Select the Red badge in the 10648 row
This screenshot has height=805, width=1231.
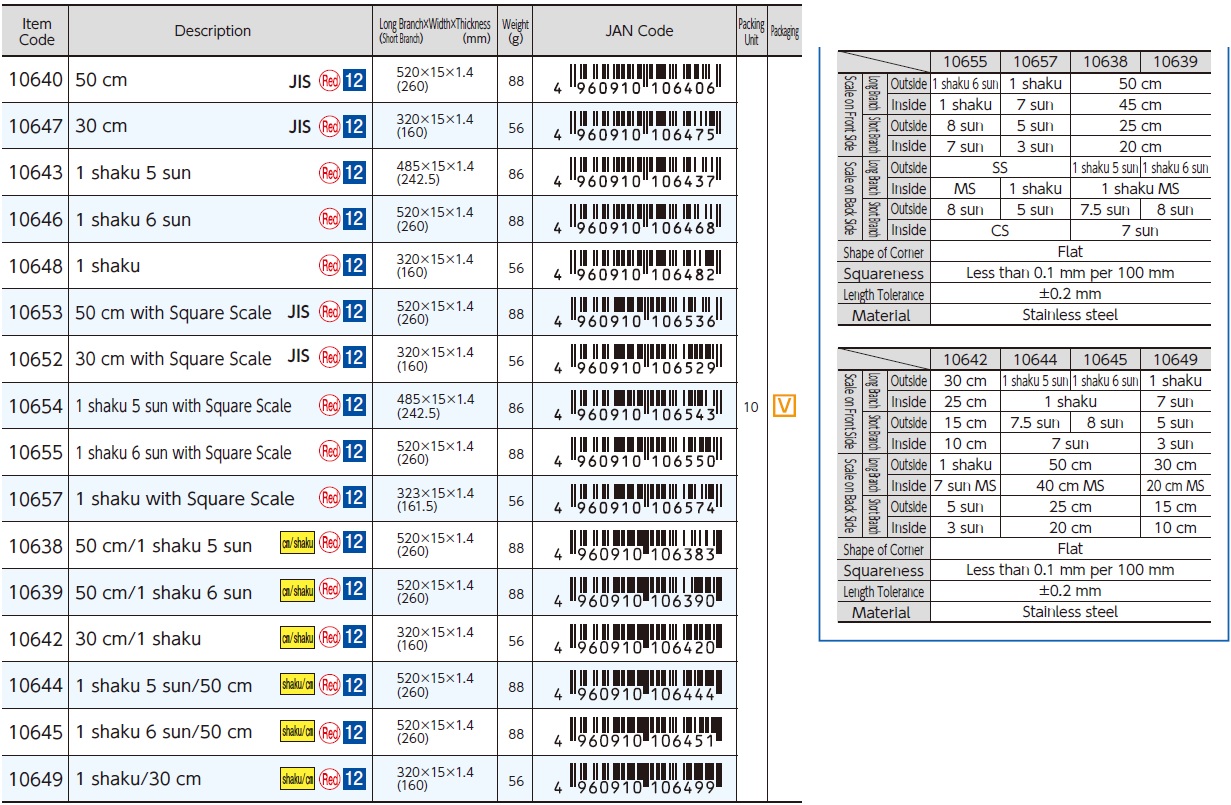pos(329,266)
